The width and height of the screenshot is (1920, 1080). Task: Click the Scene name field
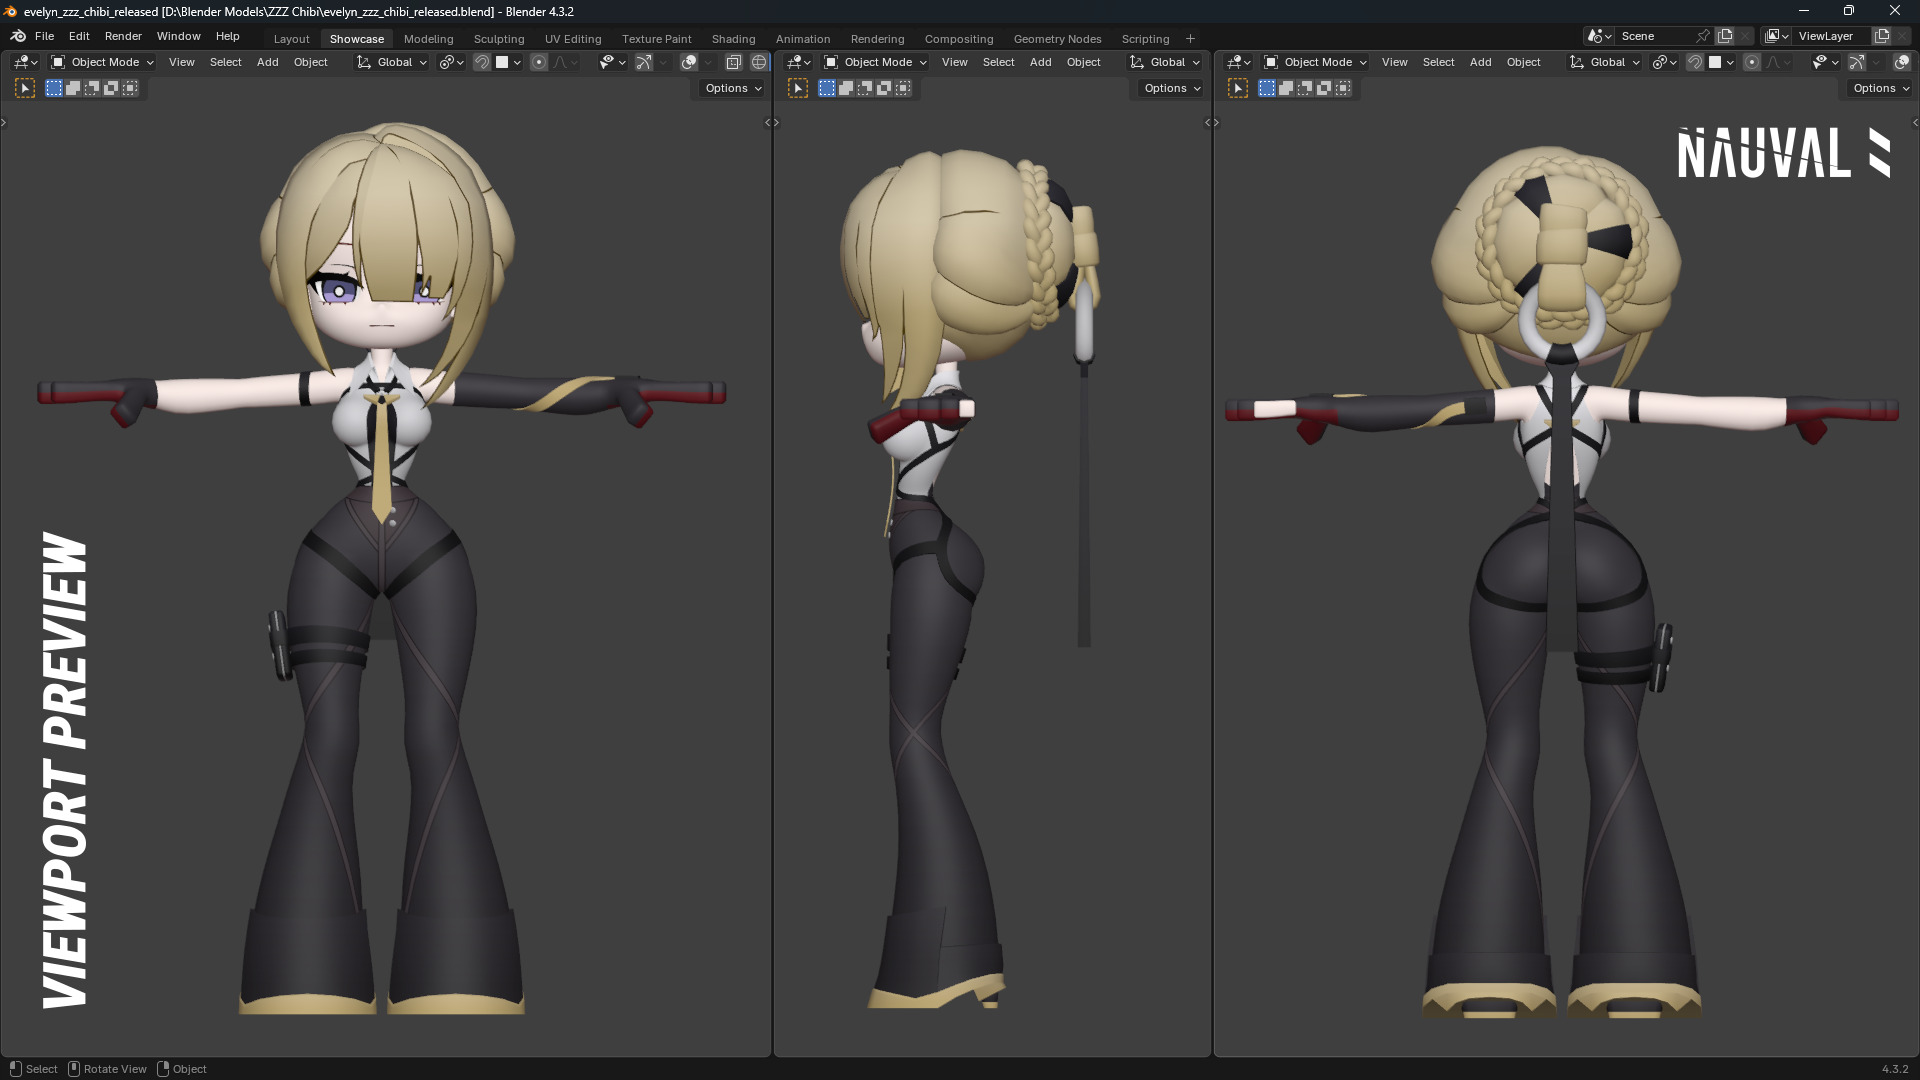[1655, 36]
